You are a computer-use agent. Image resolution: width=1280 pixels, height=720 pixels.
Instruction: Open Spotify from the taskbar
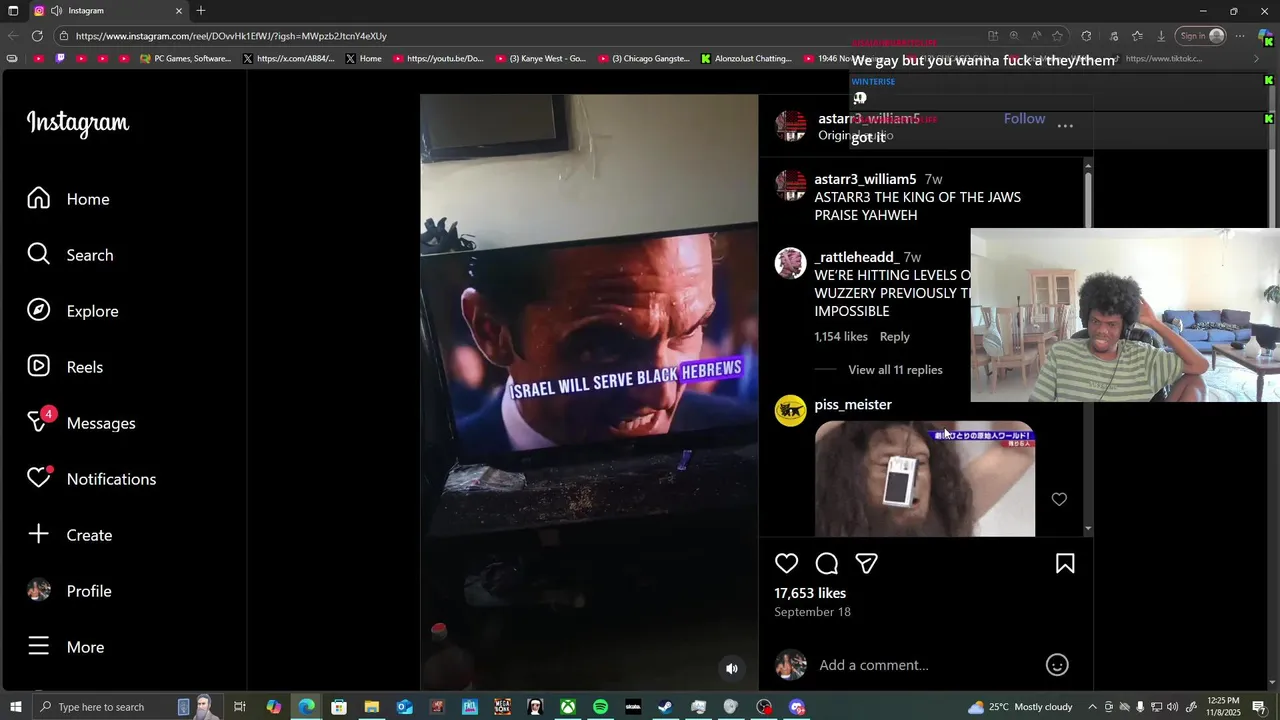coord(600,707)
